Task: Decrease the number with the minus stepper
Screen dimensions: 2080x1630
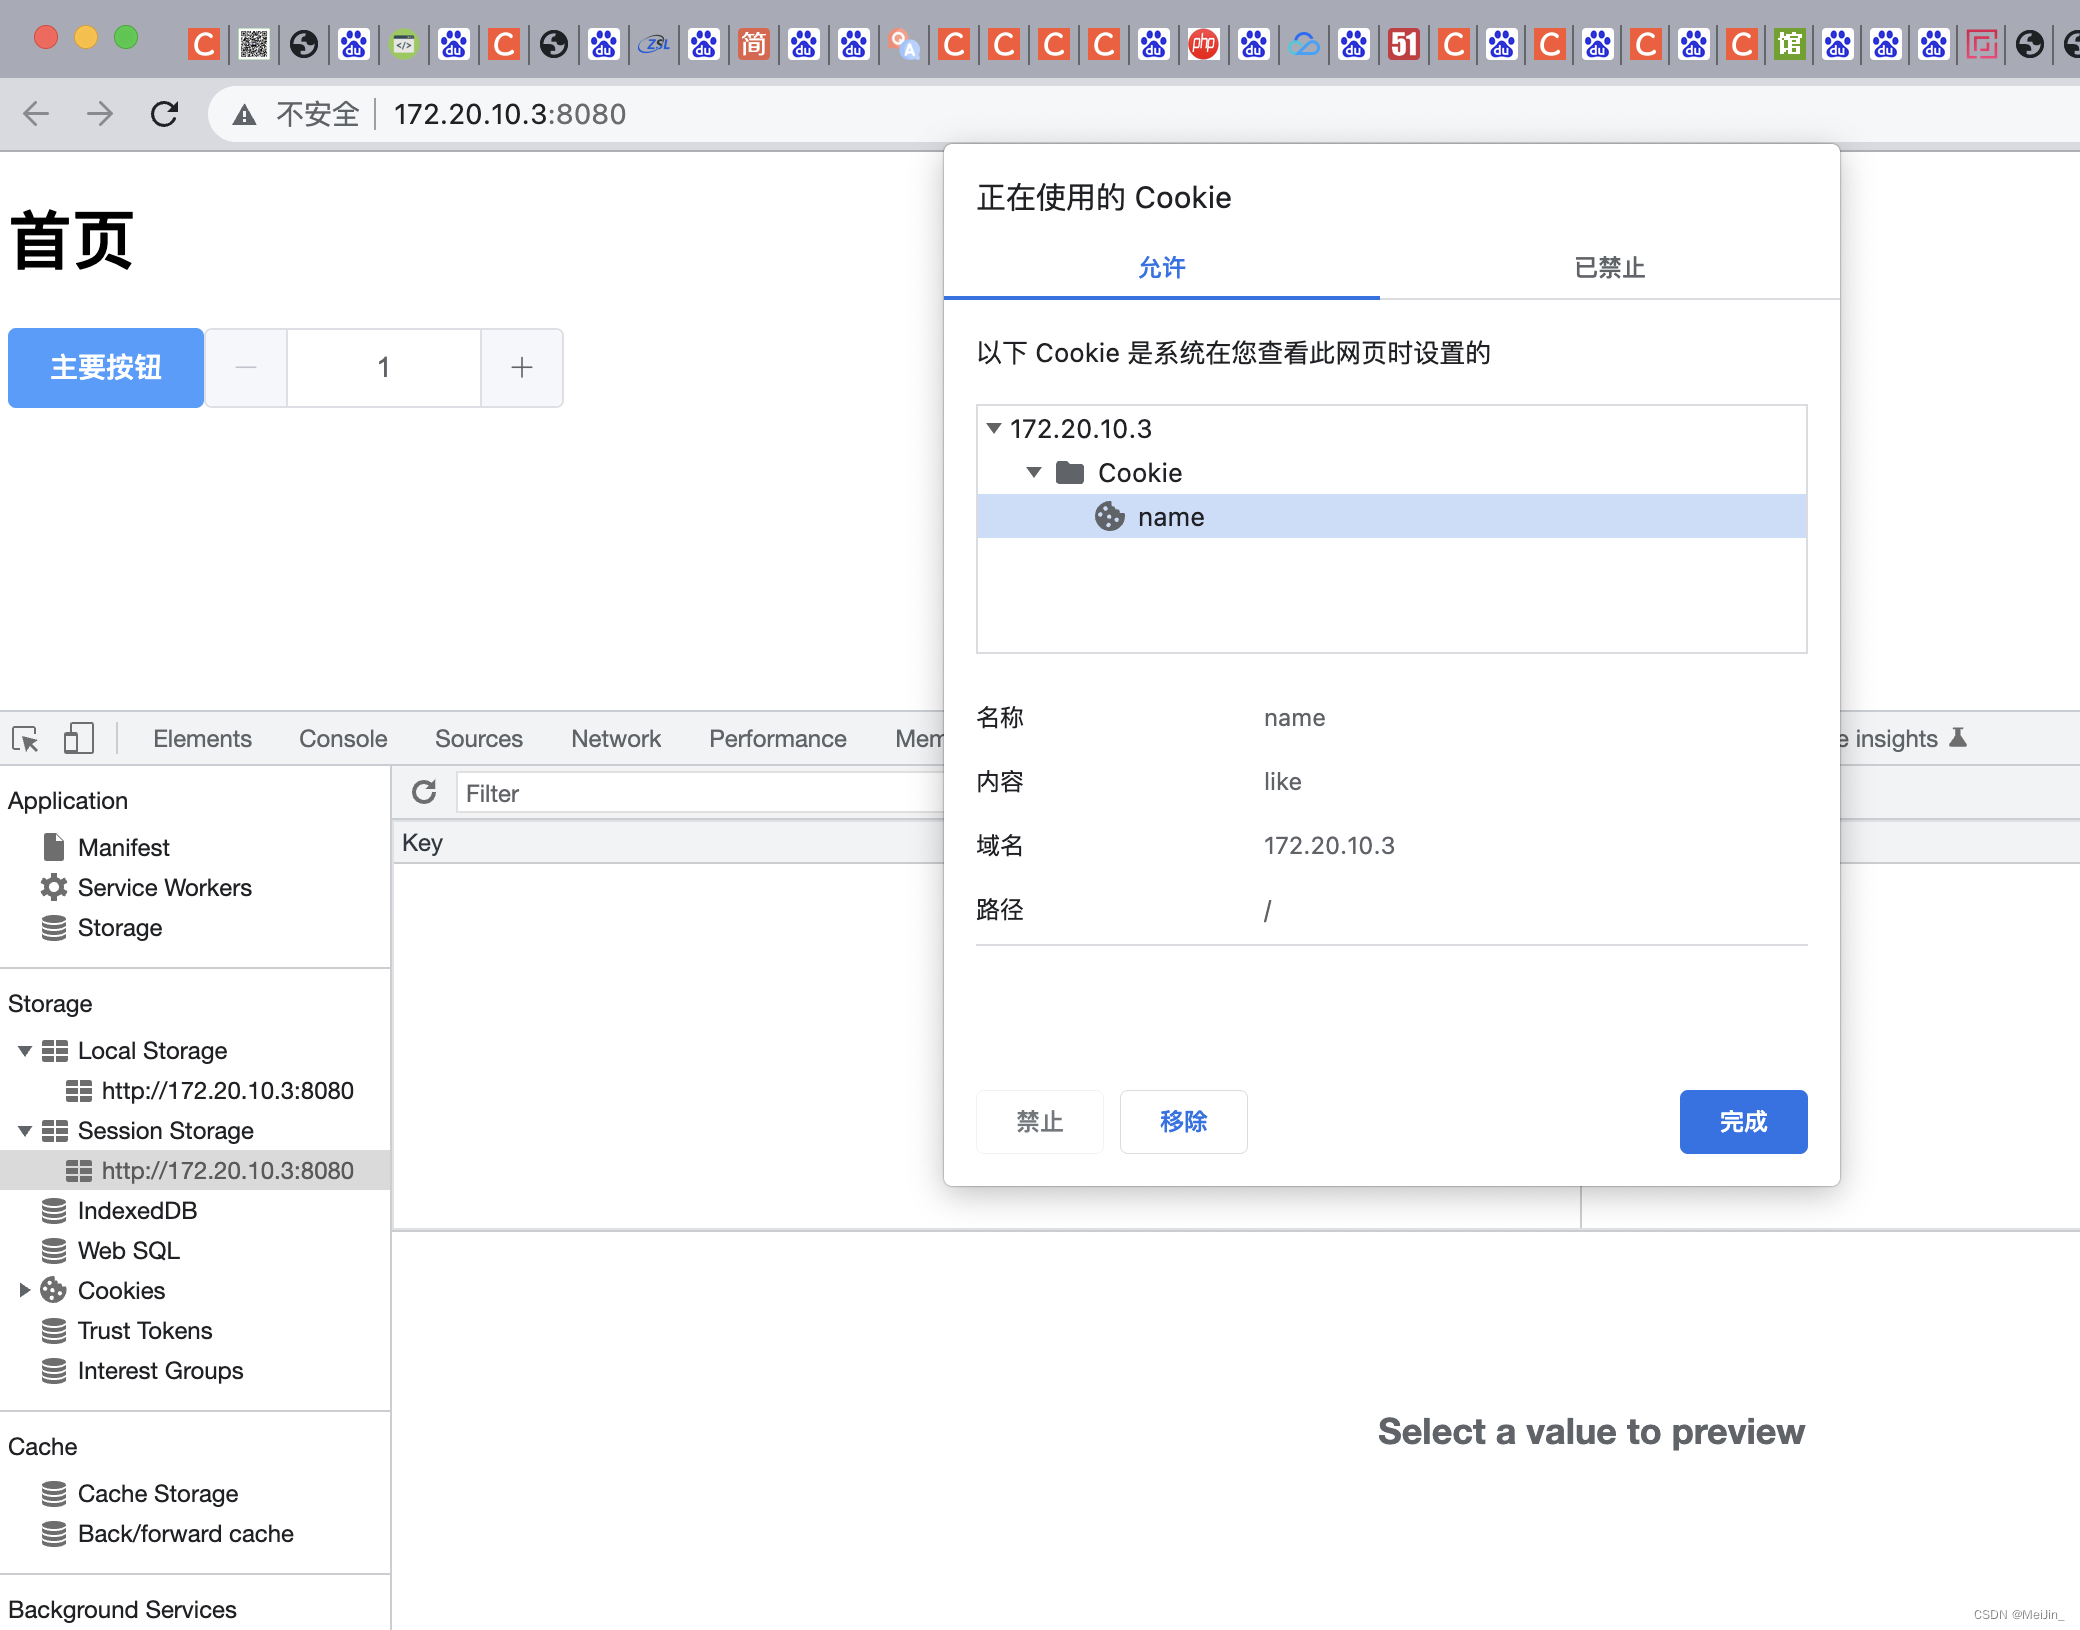Action: pos(246,367)
